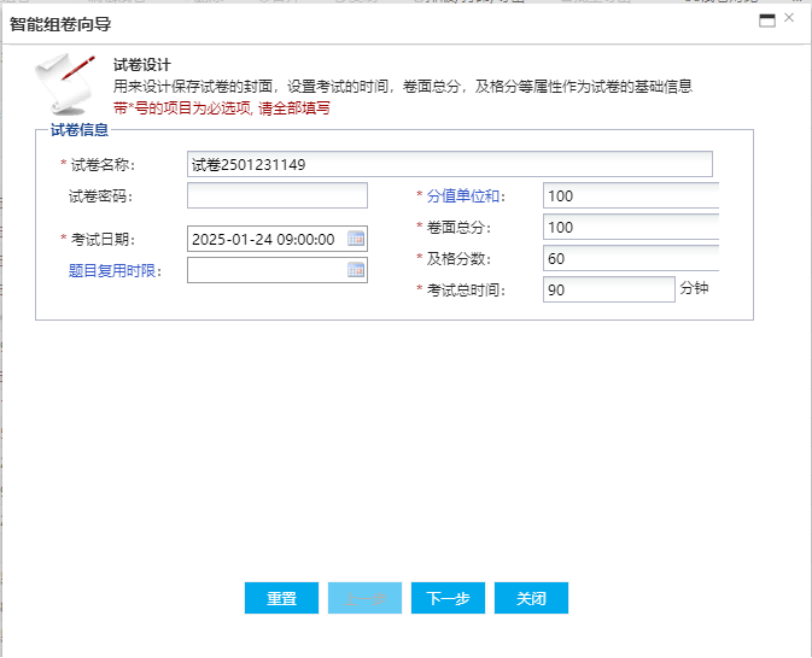Focus the 试卷密码 input box
812x658 pixels.
(x=277, y=196)
